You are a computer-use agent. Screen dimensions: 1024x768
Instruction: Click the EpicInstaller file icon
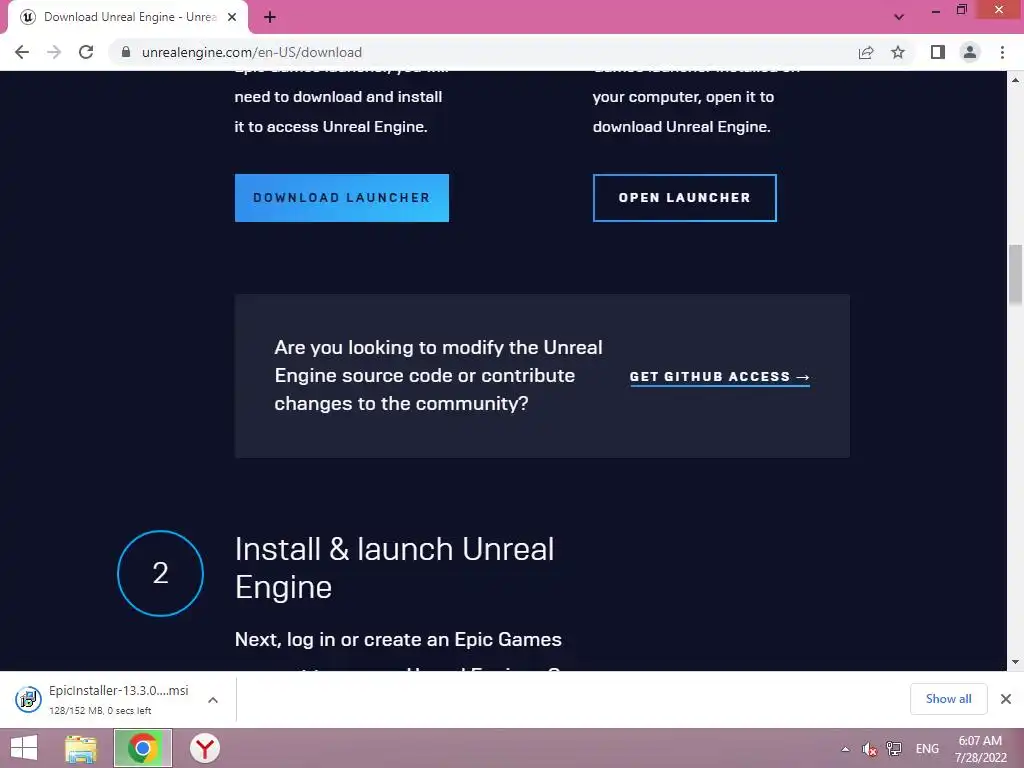point(28,699)
